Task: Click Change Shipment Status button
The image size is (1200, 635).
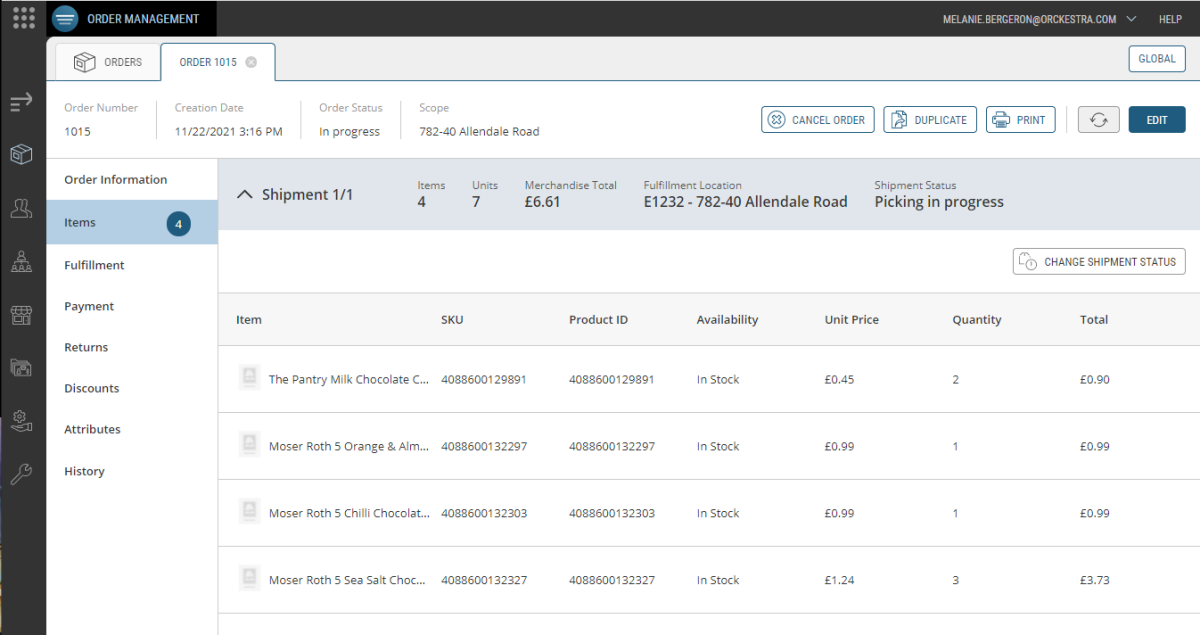Action: [1099, 262]
